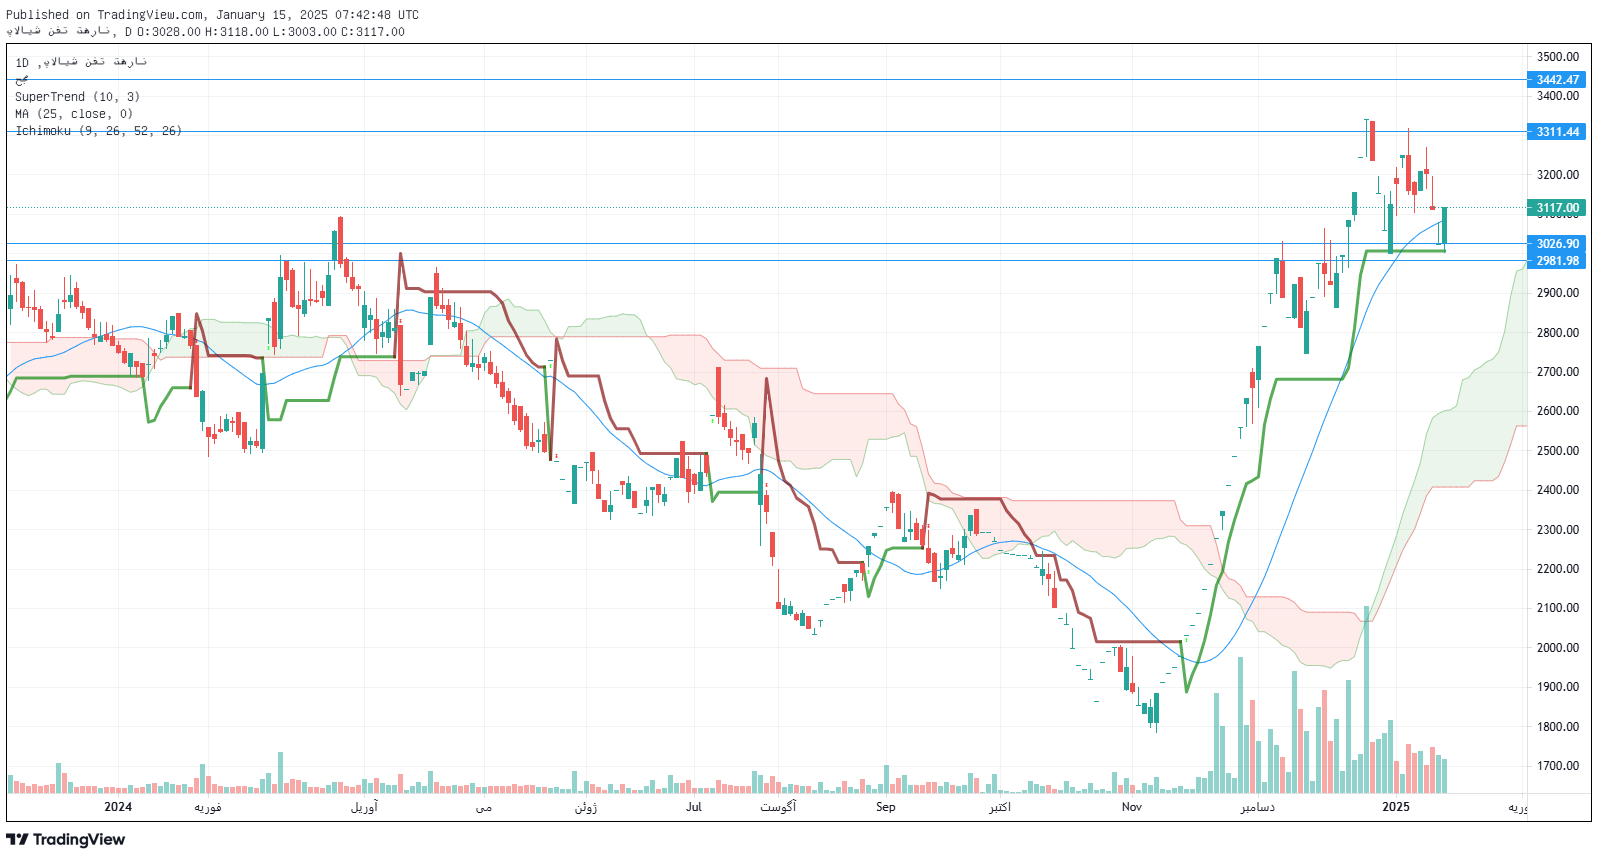This screenshot has height=858, width=1598.
Task: Click the Nov label on the time axis
Action: [1132, 807]
